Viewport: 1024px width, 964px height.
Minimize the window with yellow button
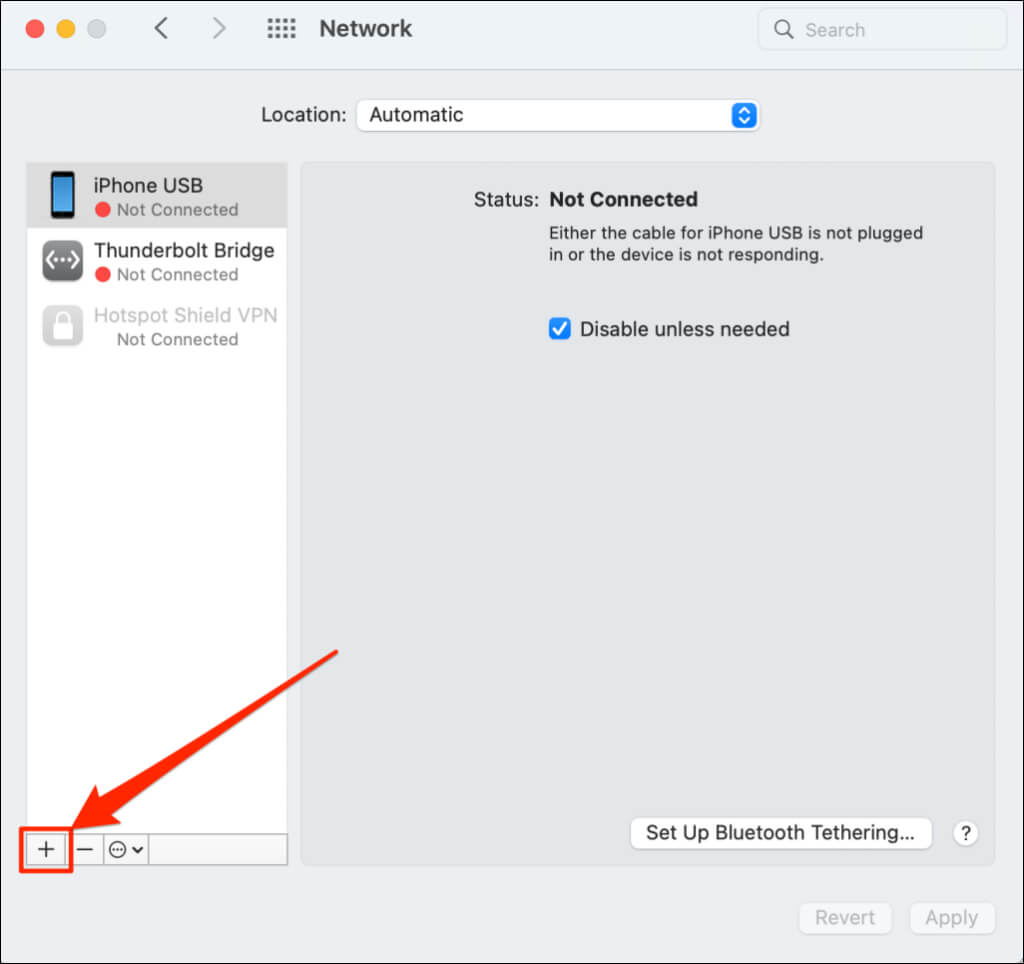click(66, 29)
